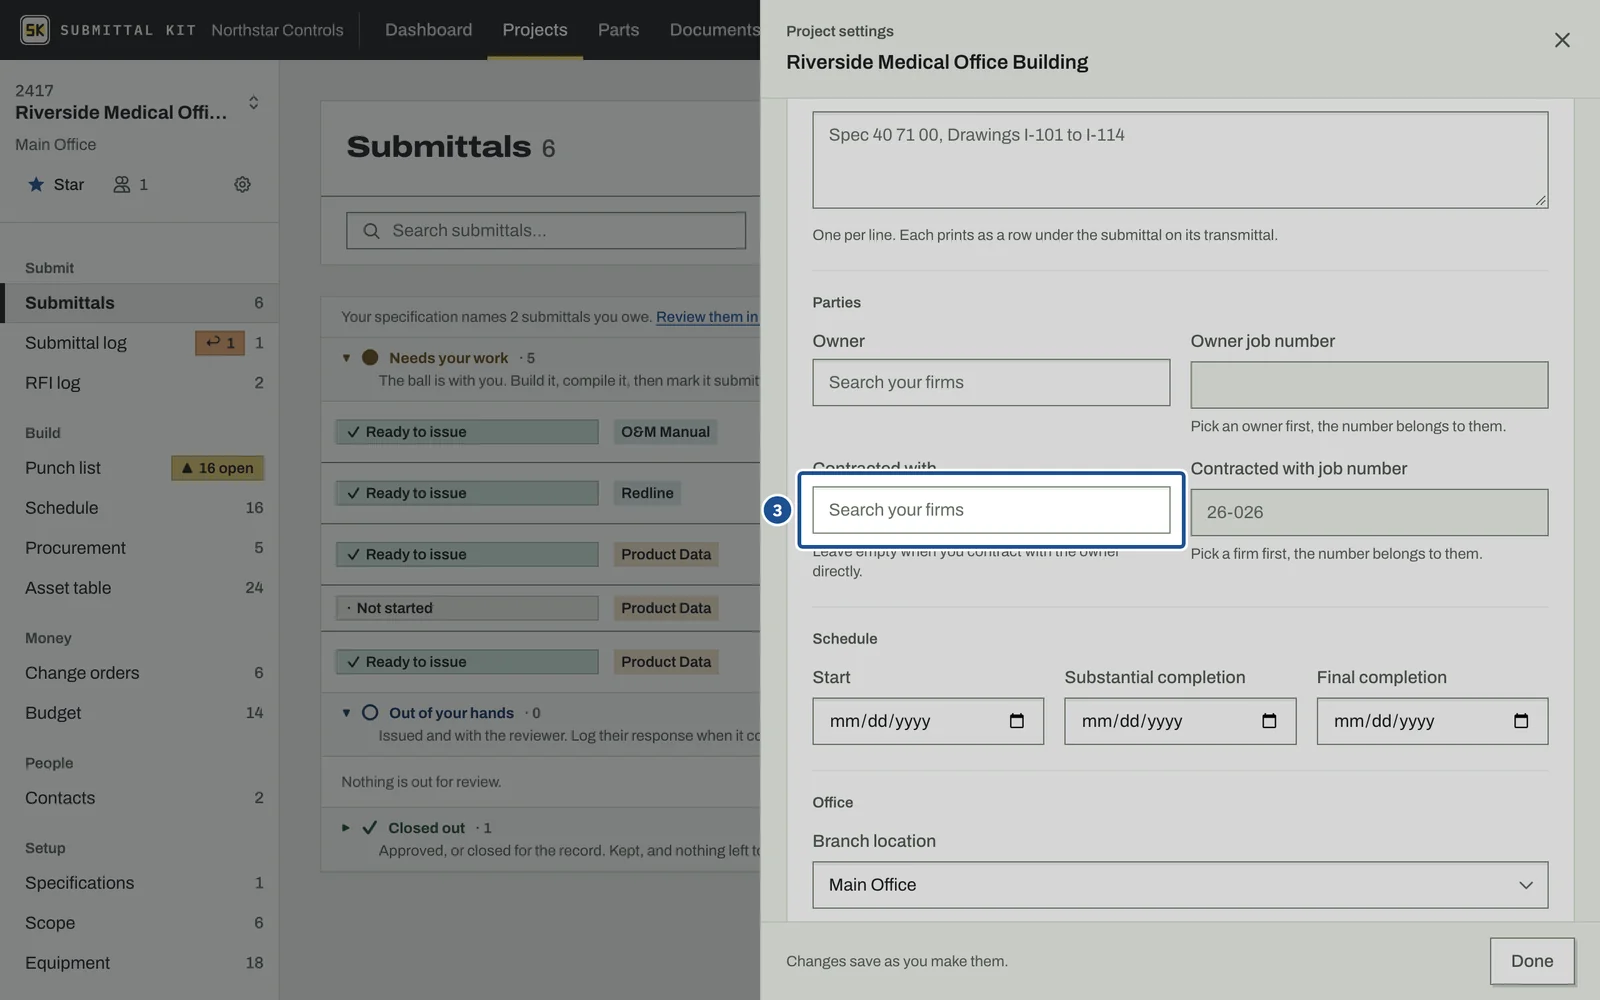Open Schedule in the sidebar
Viewport: 1600px width, 1000px height.
tap(139, 508)
